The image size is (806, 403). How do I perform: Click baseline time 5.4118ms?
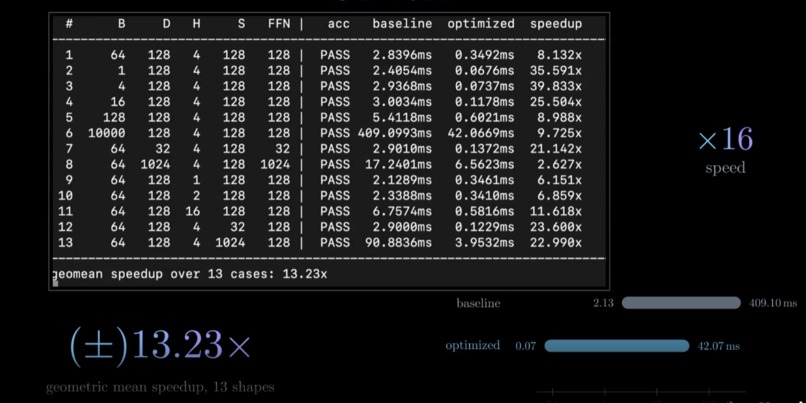coord(402,118)
